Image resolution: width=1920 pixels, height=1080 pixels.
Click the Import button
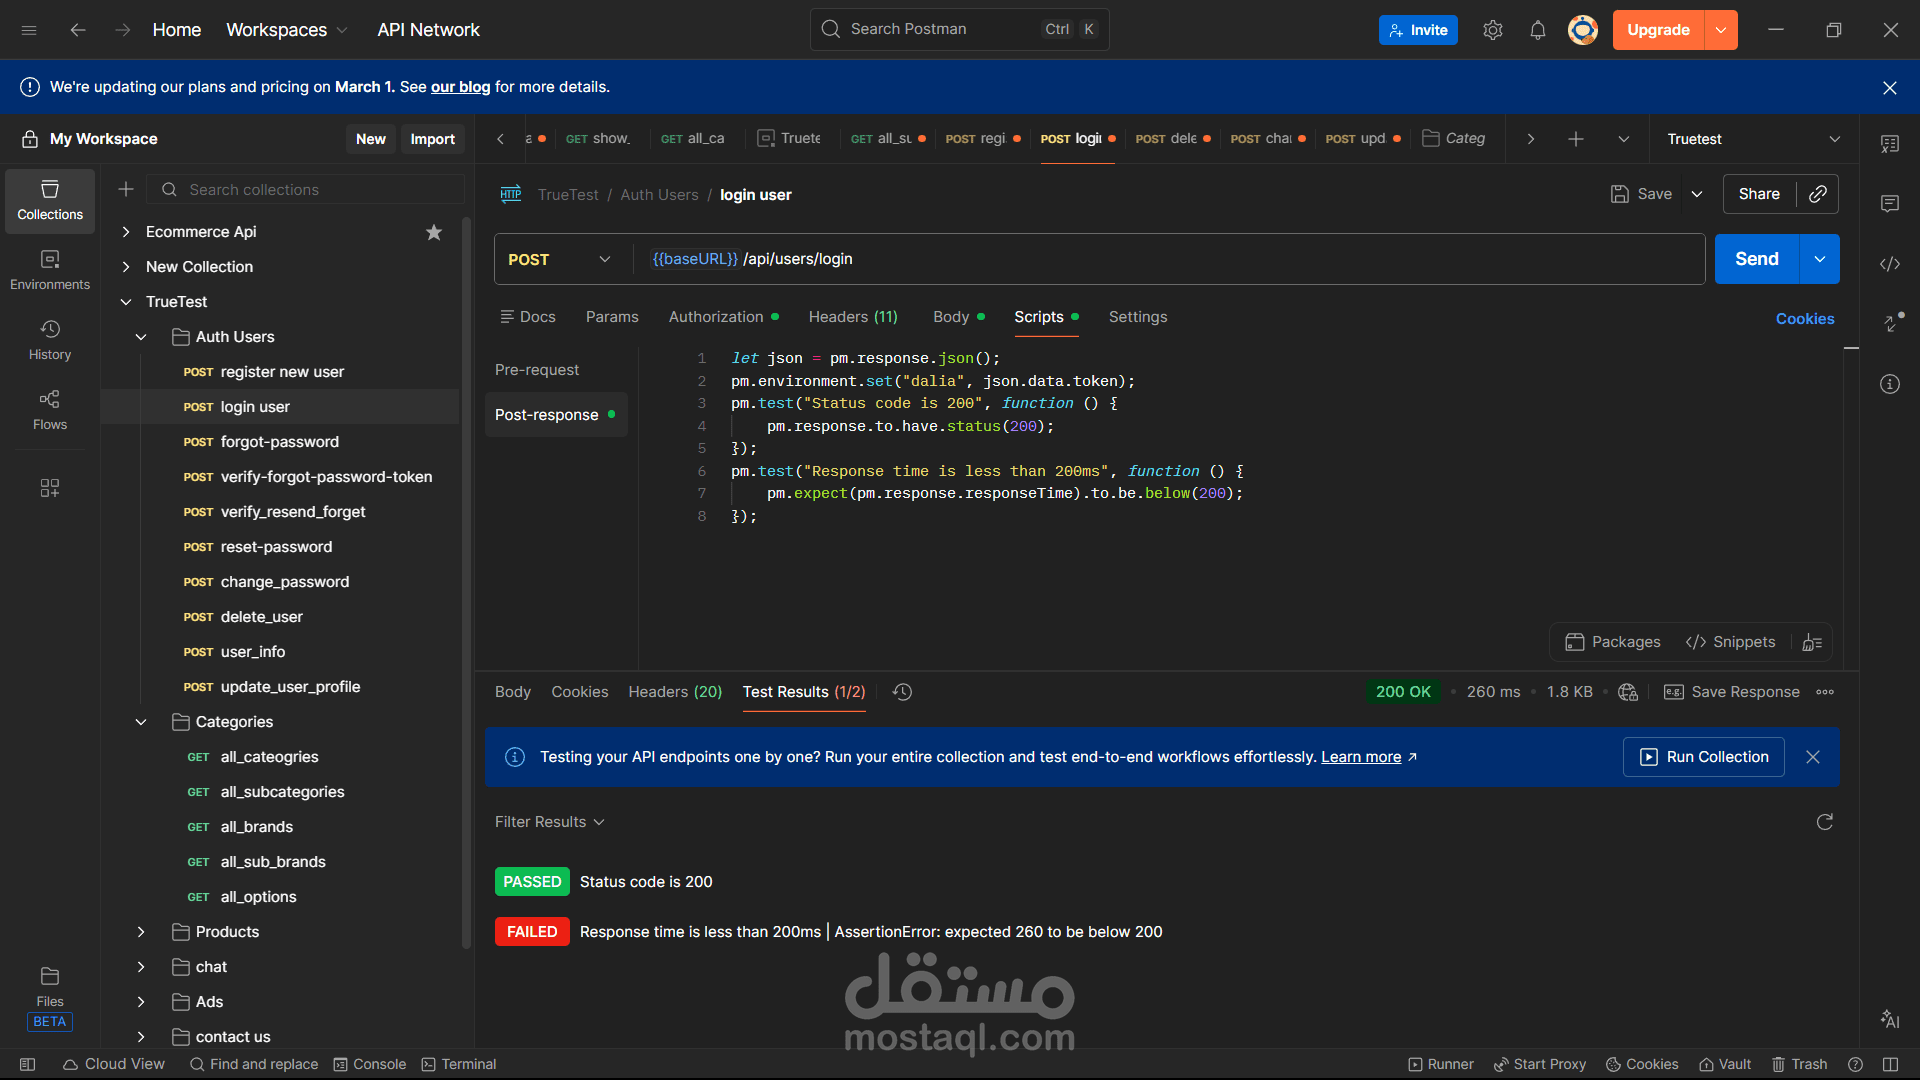coord(432,139)
